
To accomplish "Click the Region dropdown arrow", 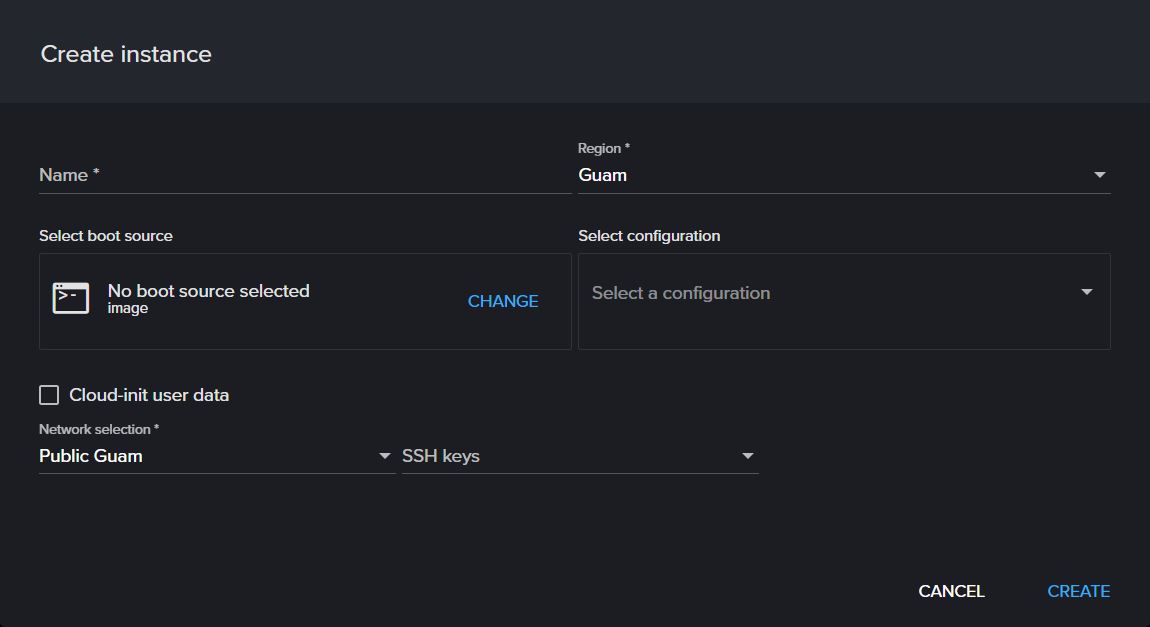I will click(x=1099, y=174).
